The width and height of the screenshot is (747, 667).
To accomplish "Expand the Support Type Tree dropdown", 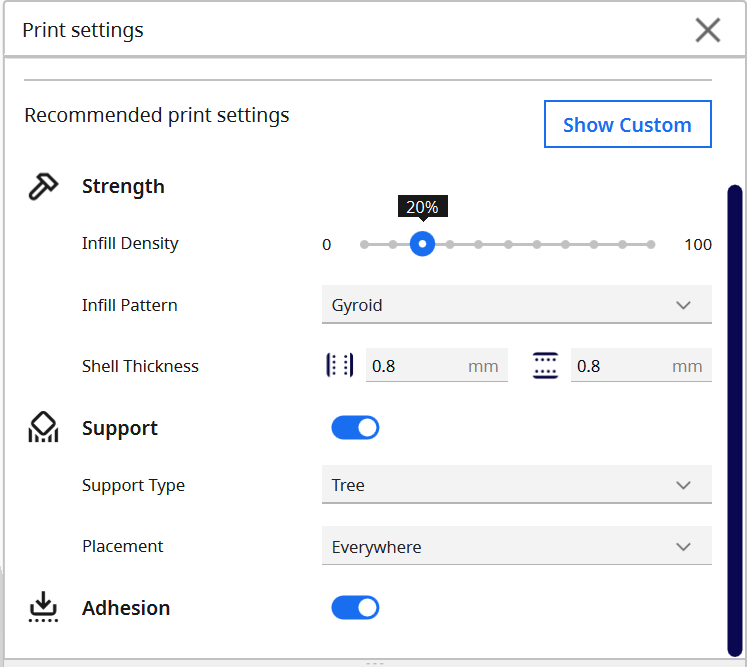I will (516, 485).
